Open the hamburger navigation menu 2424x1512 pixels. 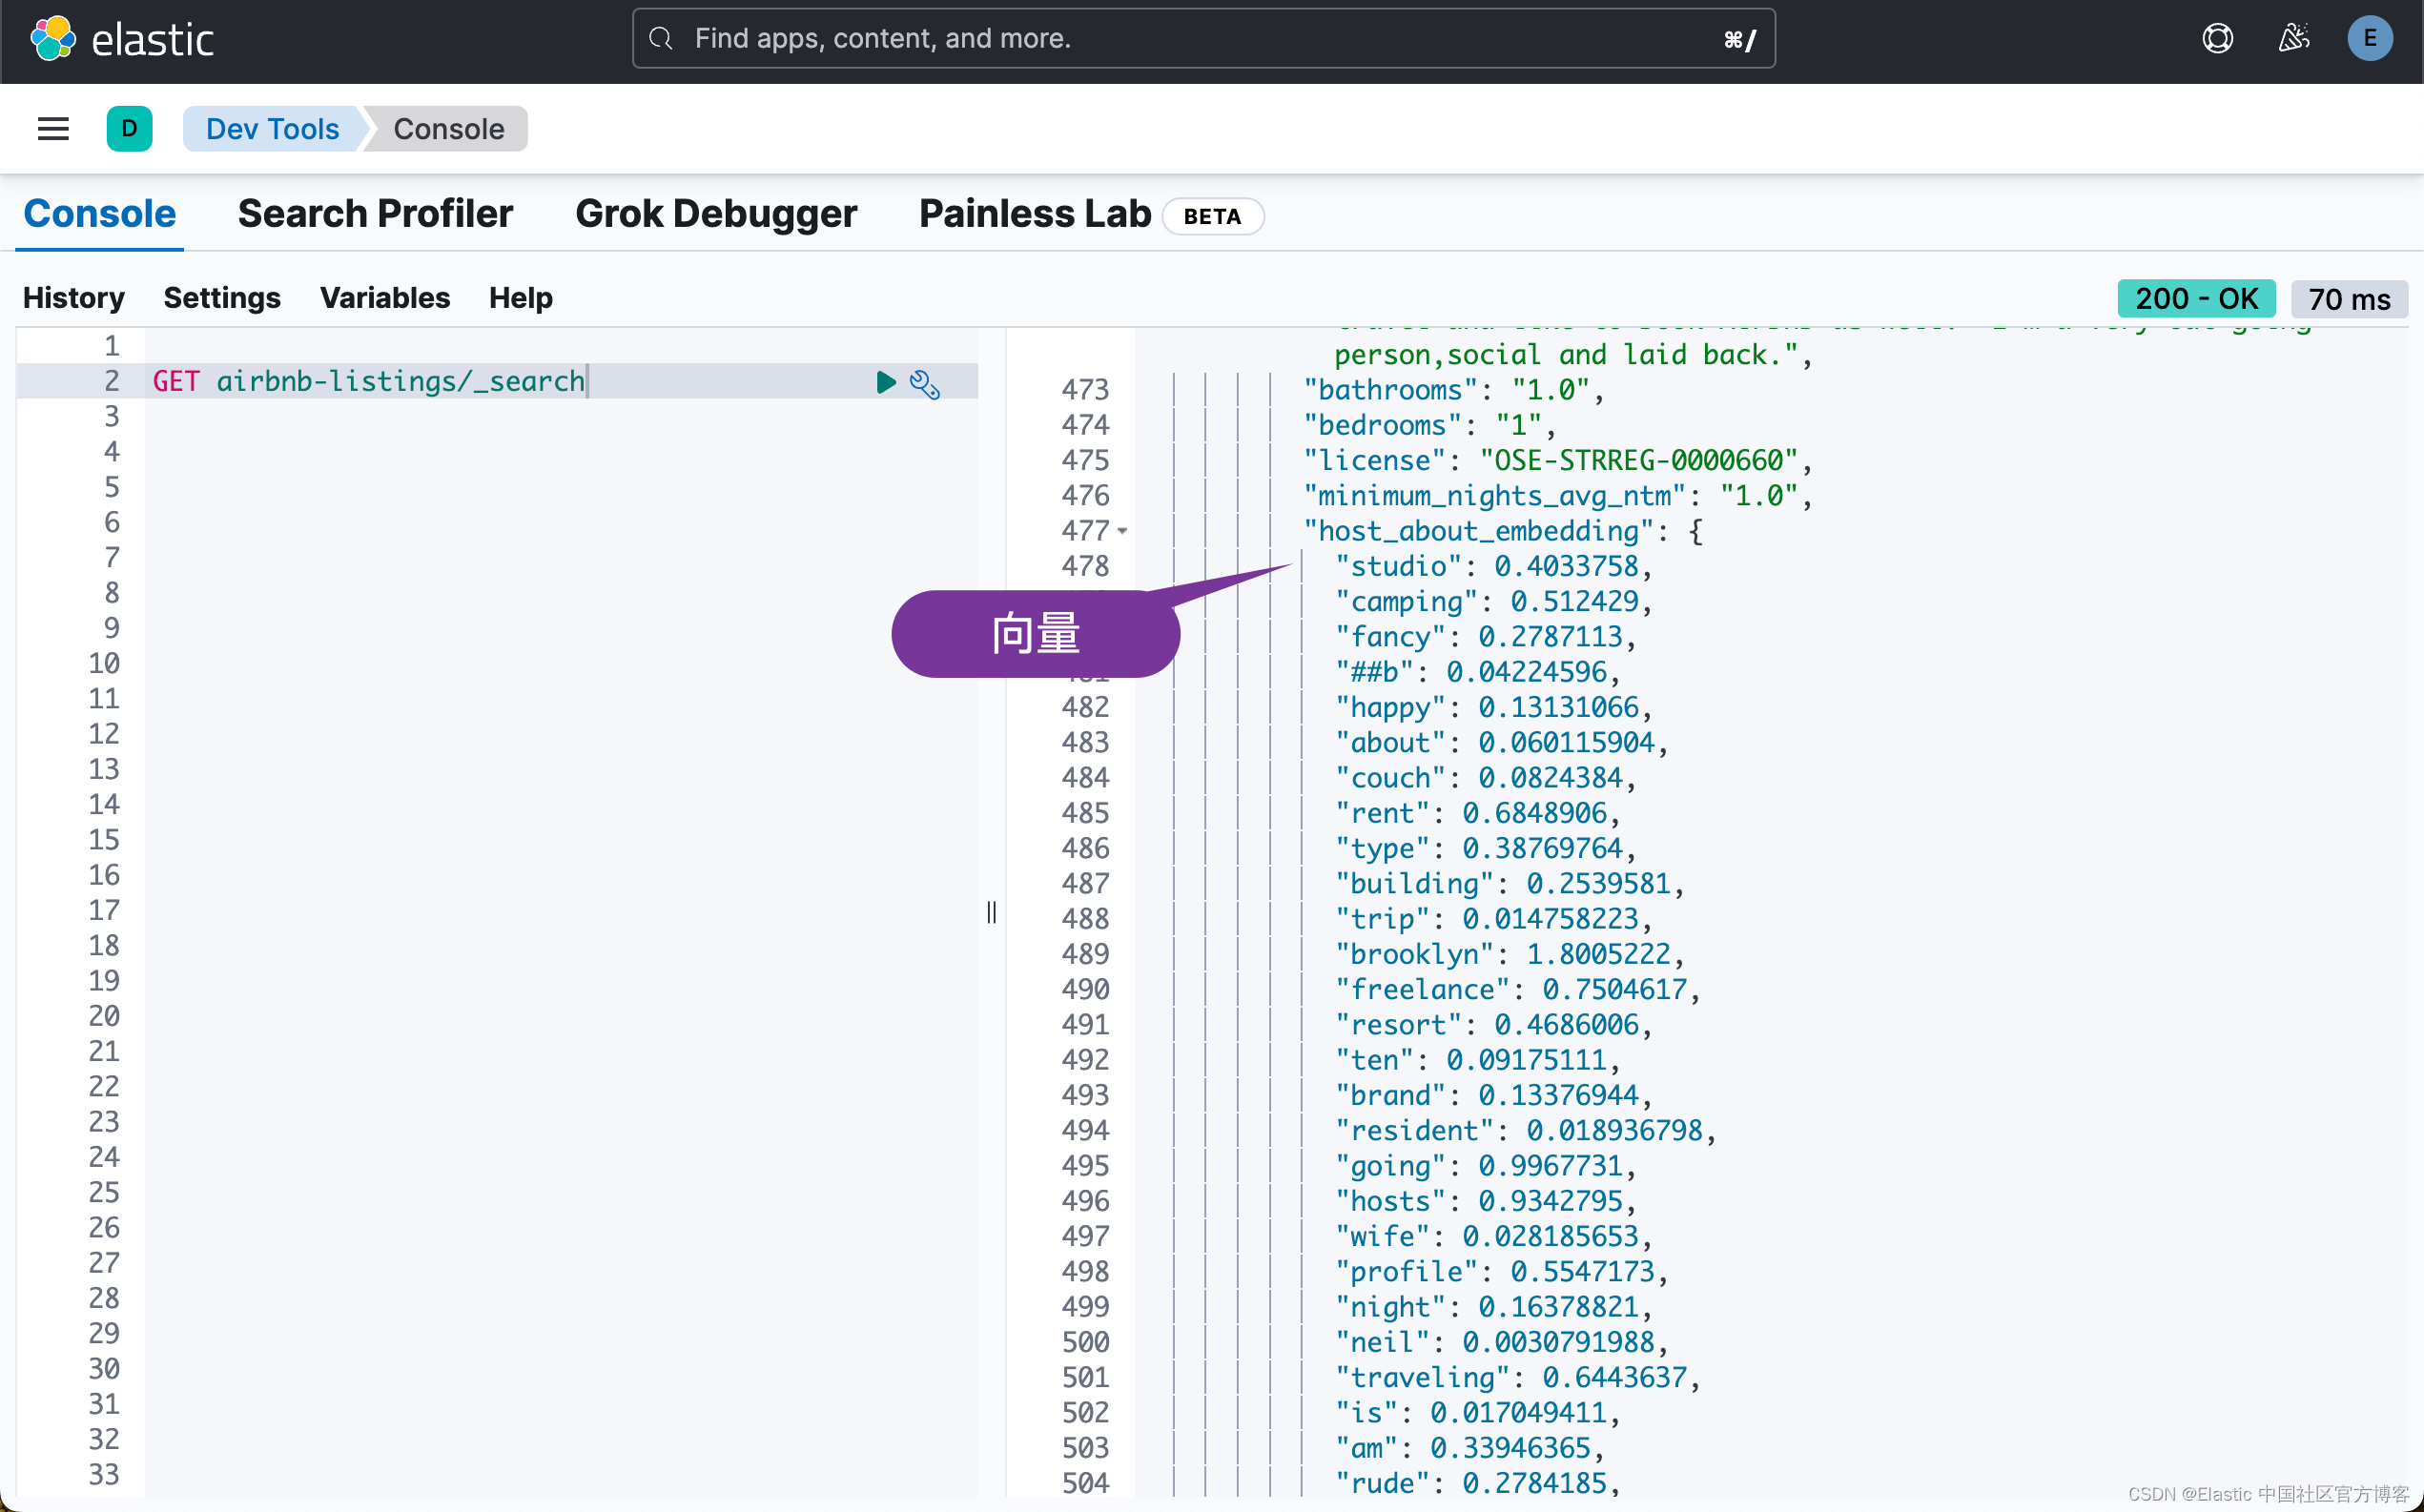[53, 129]
